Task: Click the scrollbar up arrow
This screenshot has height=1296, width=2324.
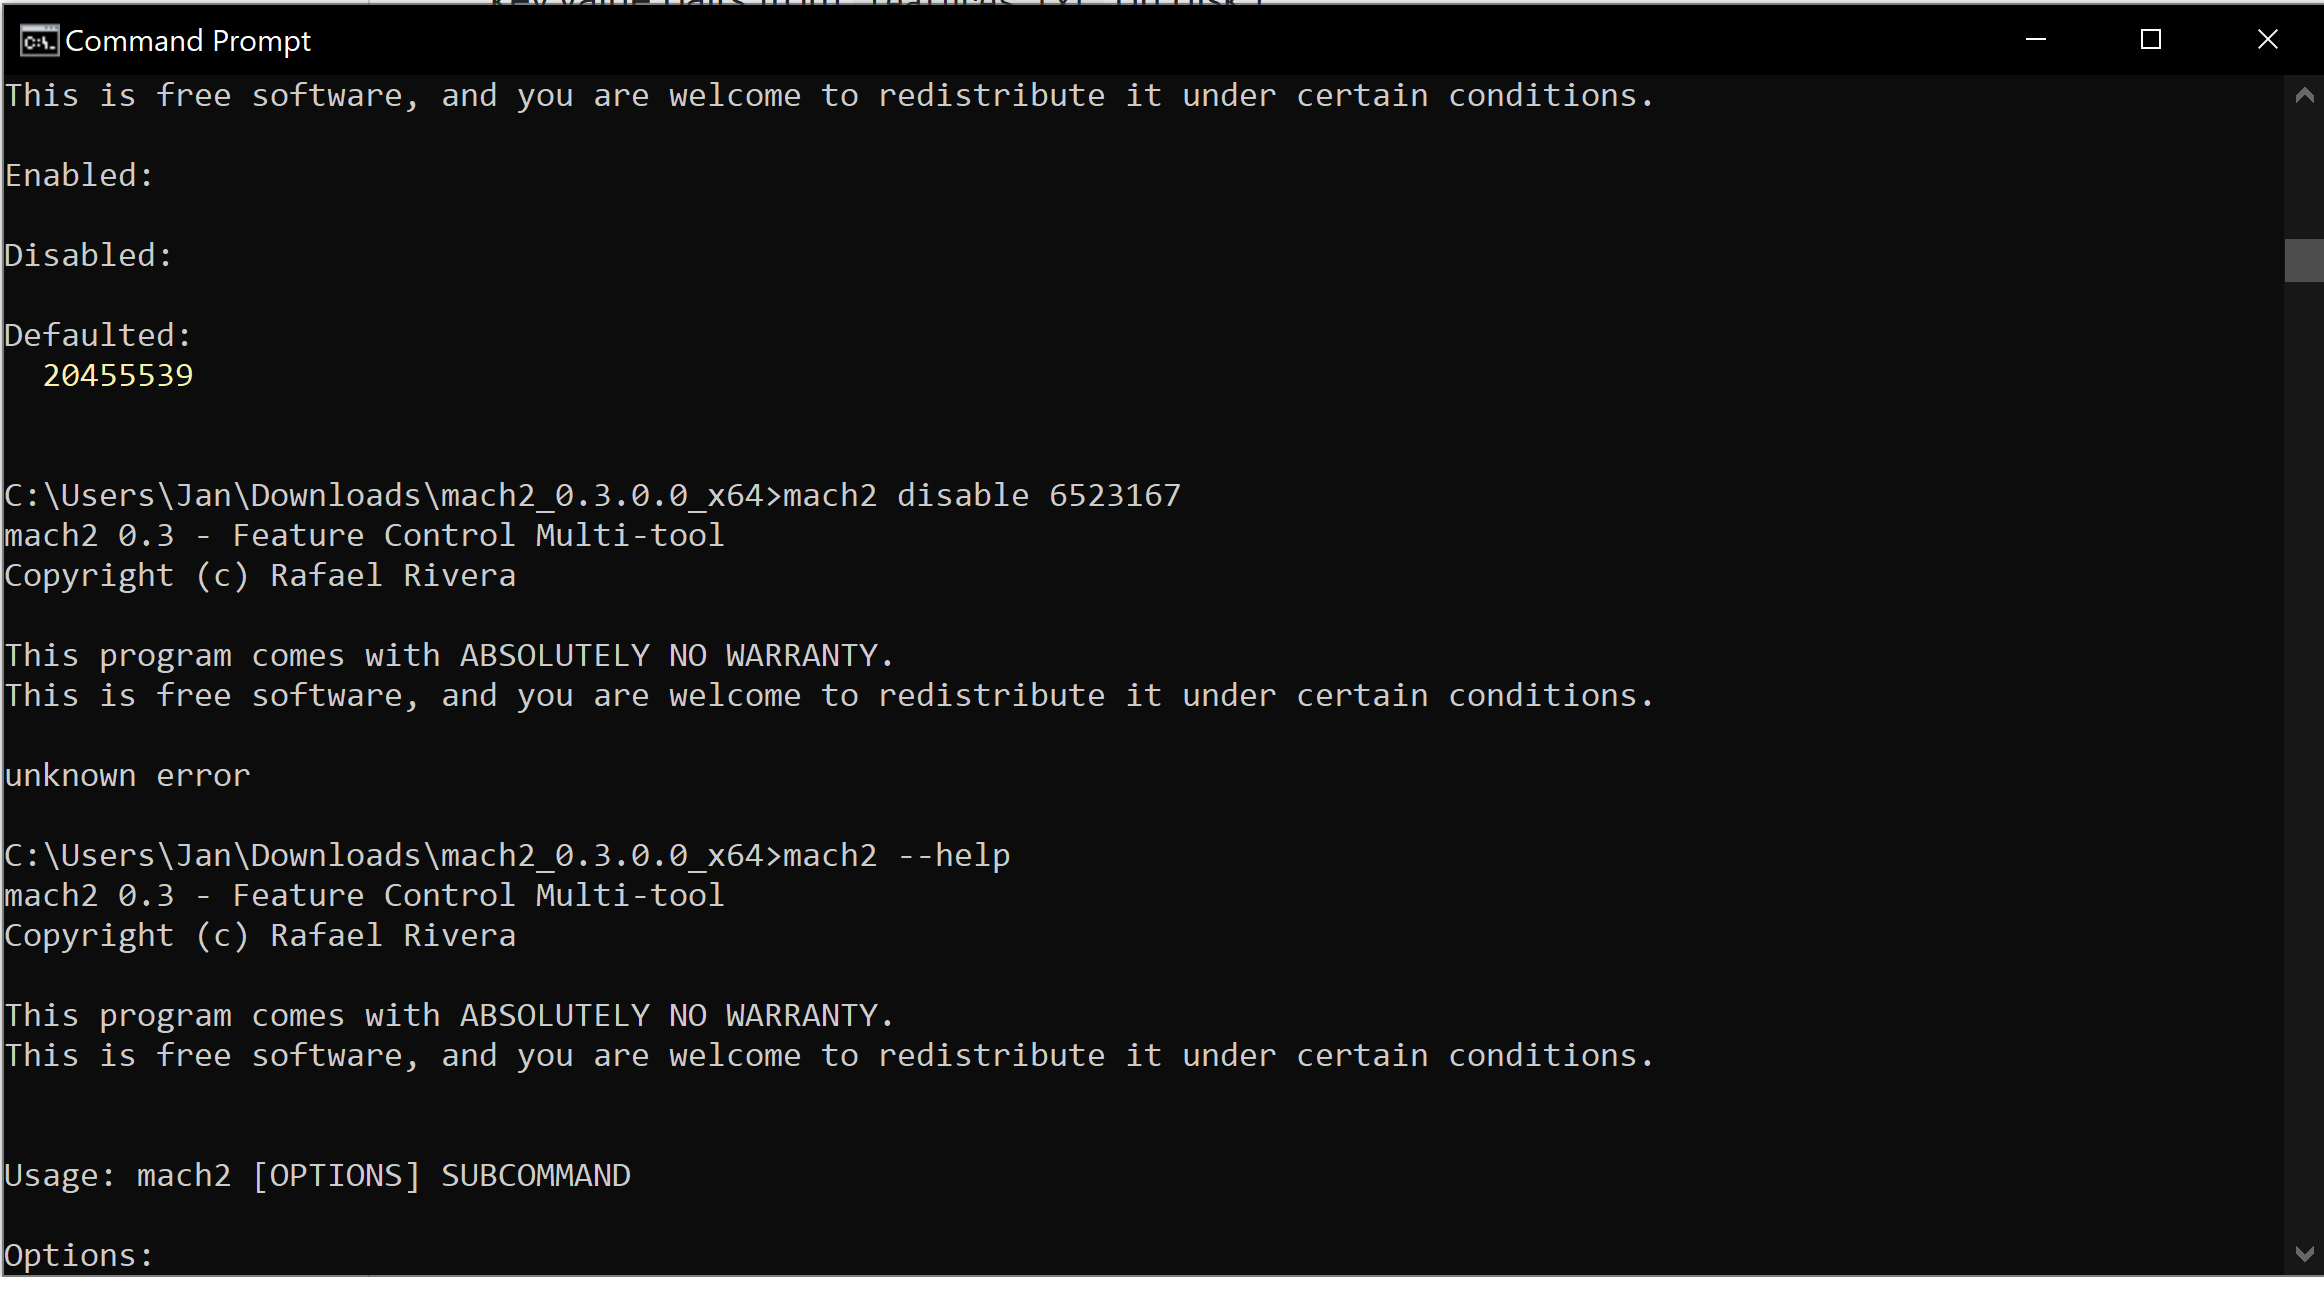Action: coord(2305,95)
